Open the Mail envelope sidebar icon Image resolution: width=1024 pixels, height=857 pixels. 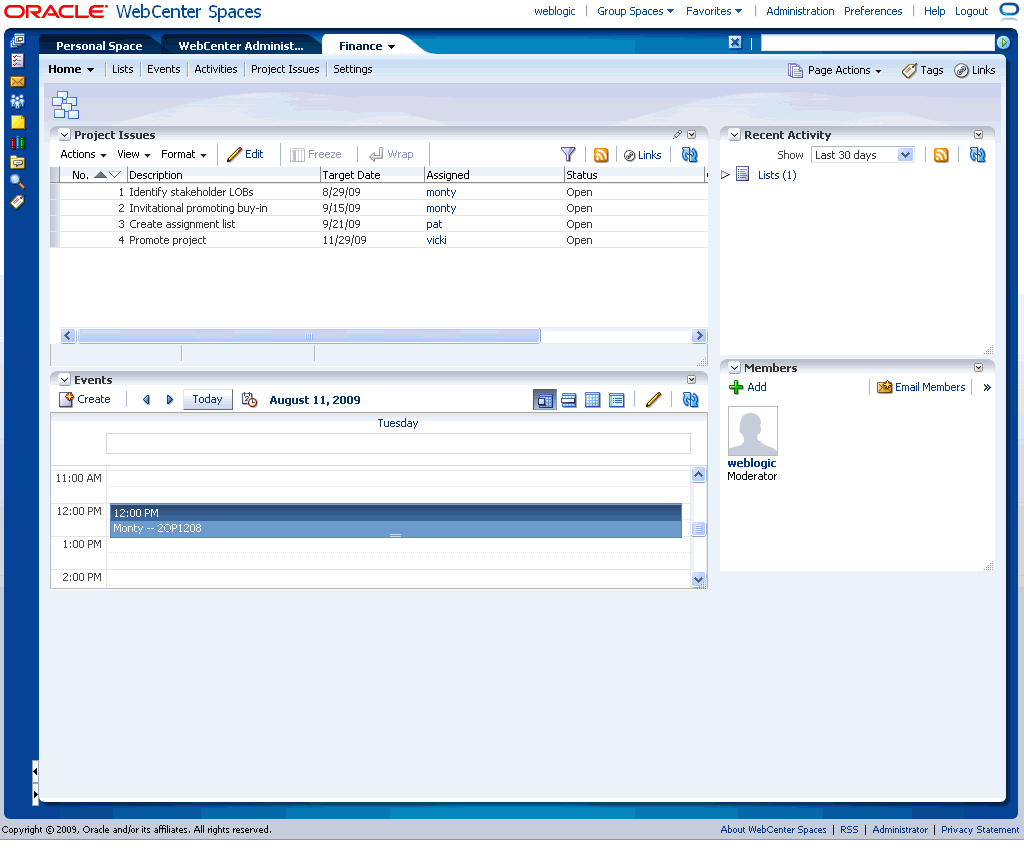point(18,82)
